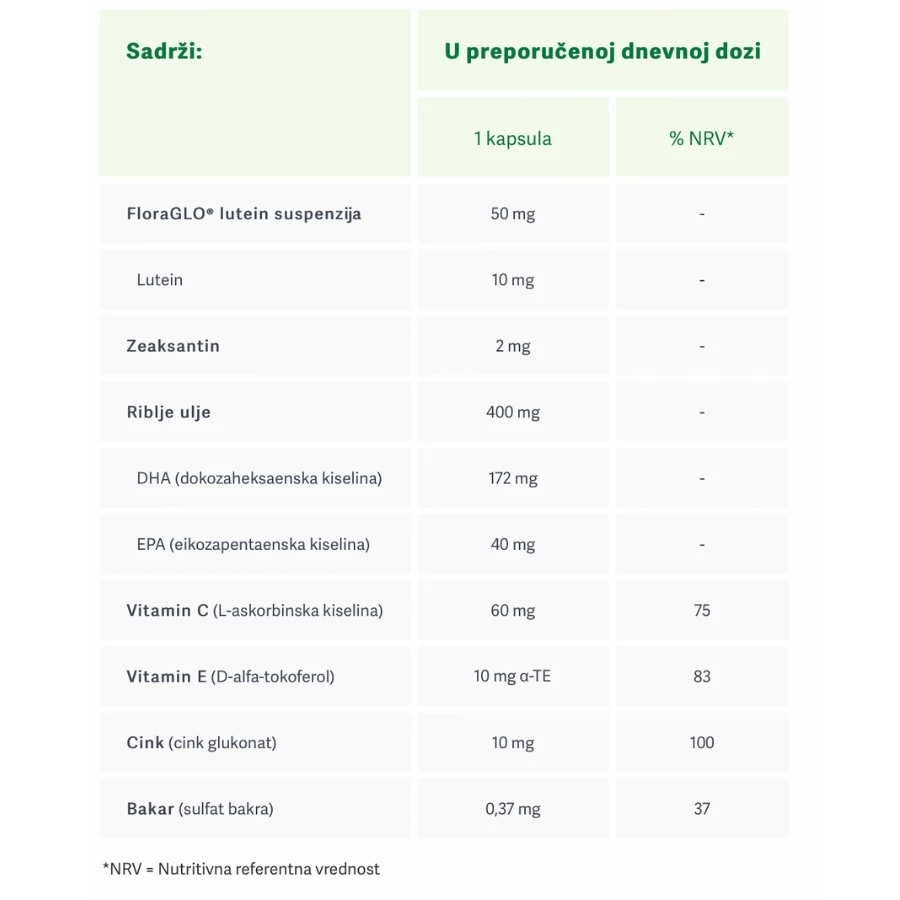This screenshot has width=900, height=900.
Task: Click the EPA (eikozapentaenska kiselina) label
Action: pyautogui.click(x=253, y=544)
